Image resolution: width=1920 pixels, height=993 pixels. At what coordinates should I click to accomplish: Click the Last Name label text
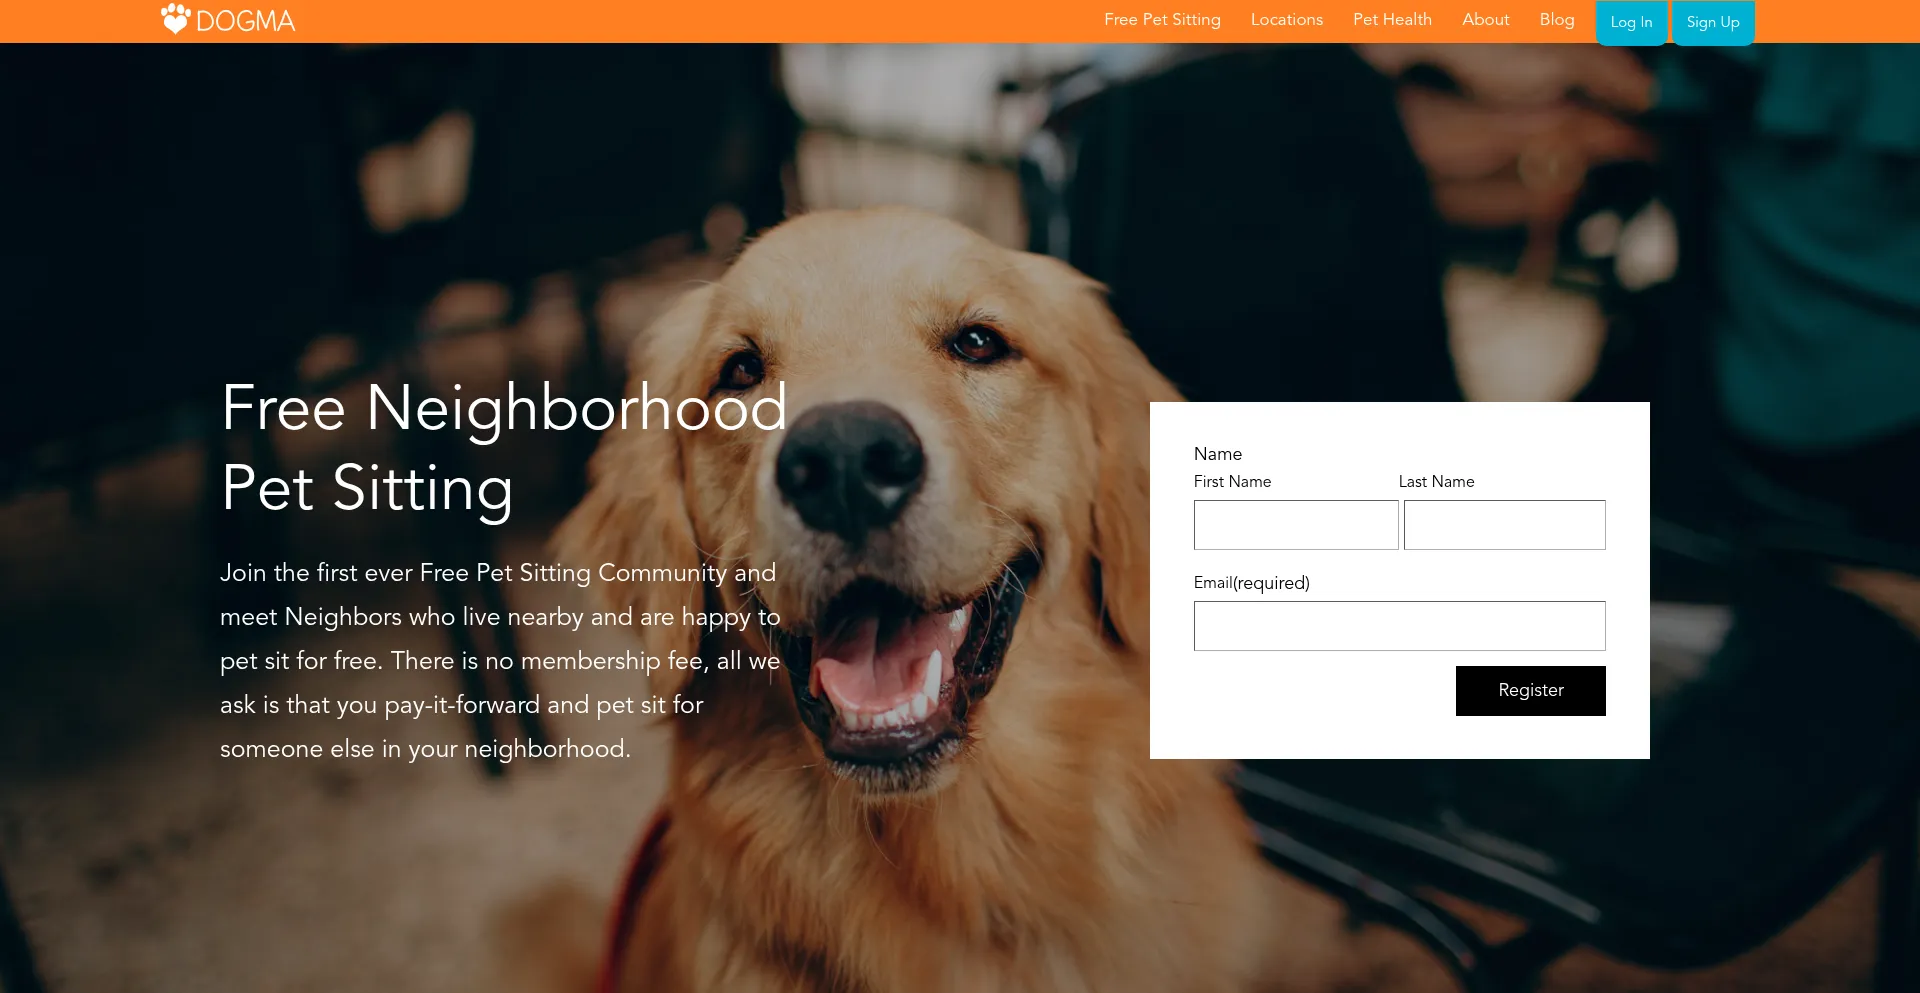(x=1436, y=482)
